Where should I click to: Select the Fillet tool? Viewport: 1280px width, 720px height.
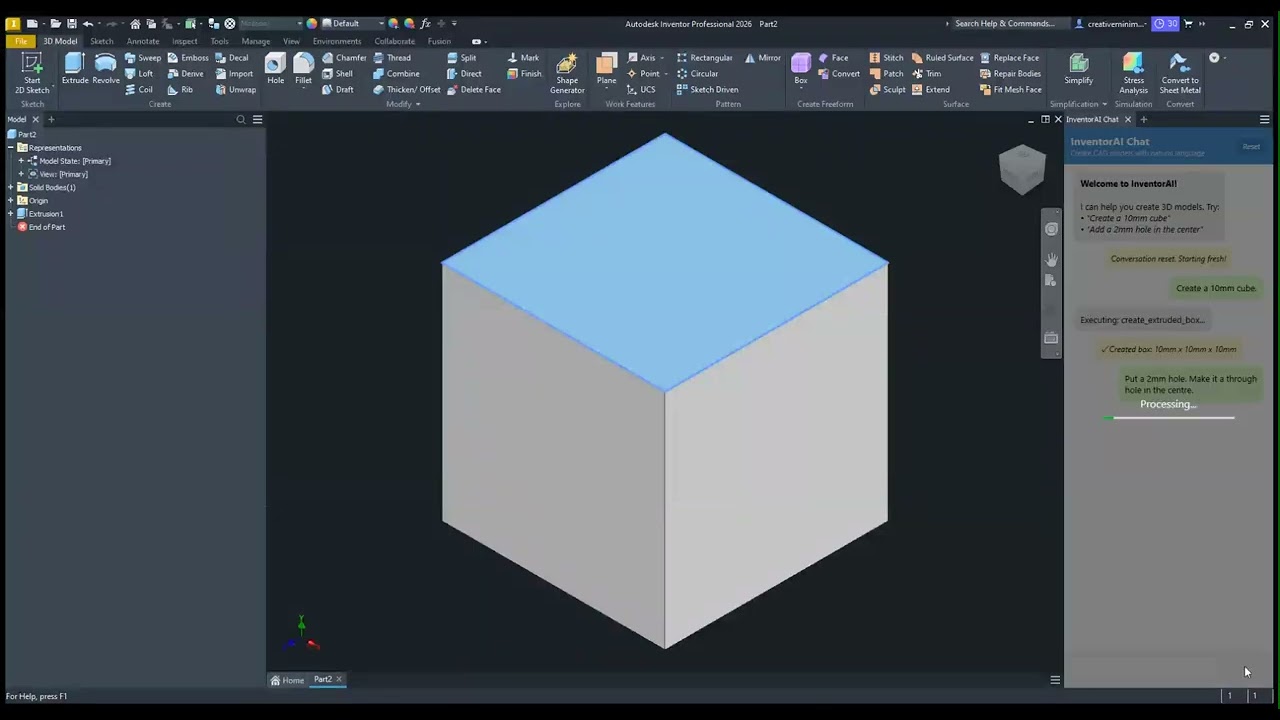(303, 70)
